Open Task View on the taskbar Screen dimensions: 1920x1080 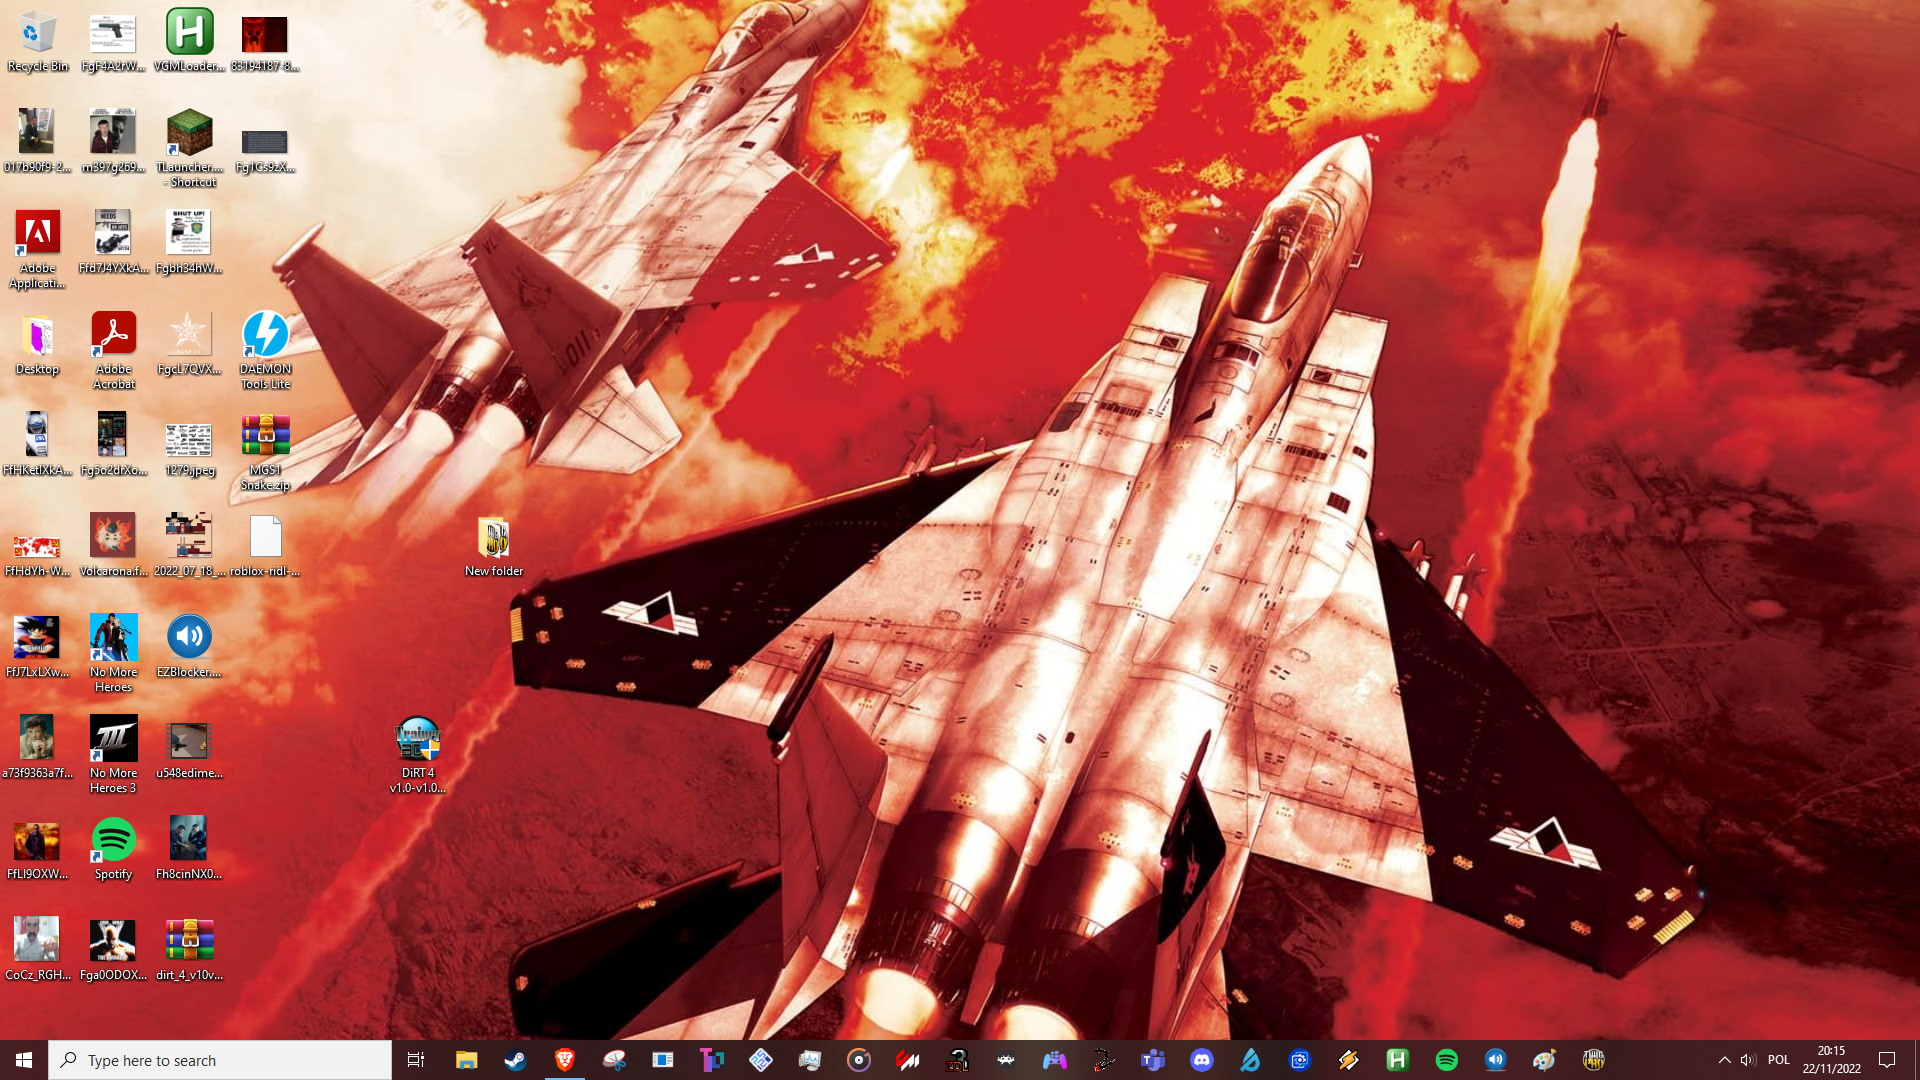[x=416, y=1060]
